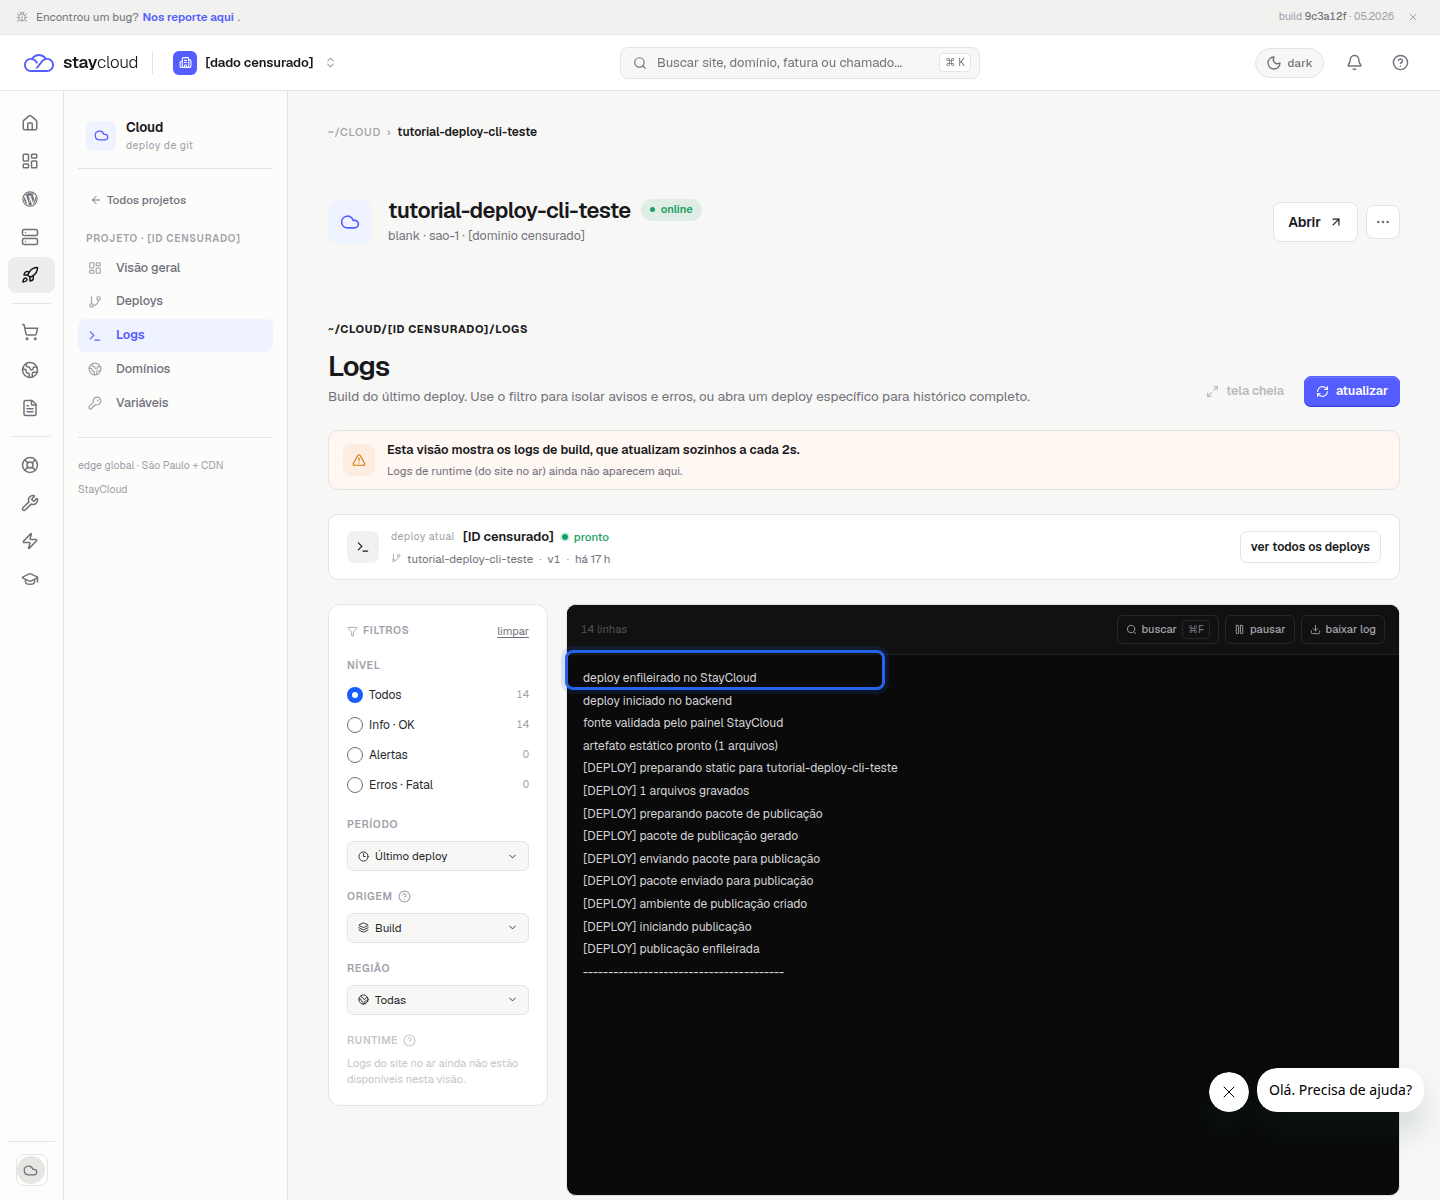
Task: Go back to Todos projetos
Action: point(138,200)
